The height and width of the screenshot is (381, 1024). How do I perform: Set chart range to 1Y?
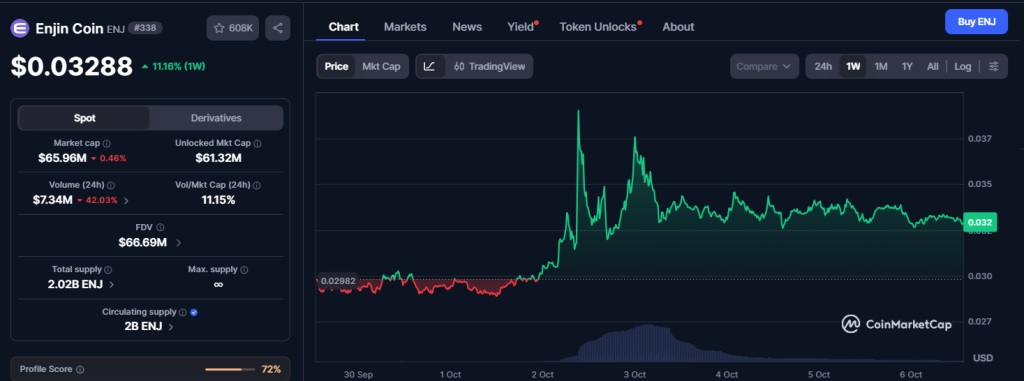tap(907, 66)
